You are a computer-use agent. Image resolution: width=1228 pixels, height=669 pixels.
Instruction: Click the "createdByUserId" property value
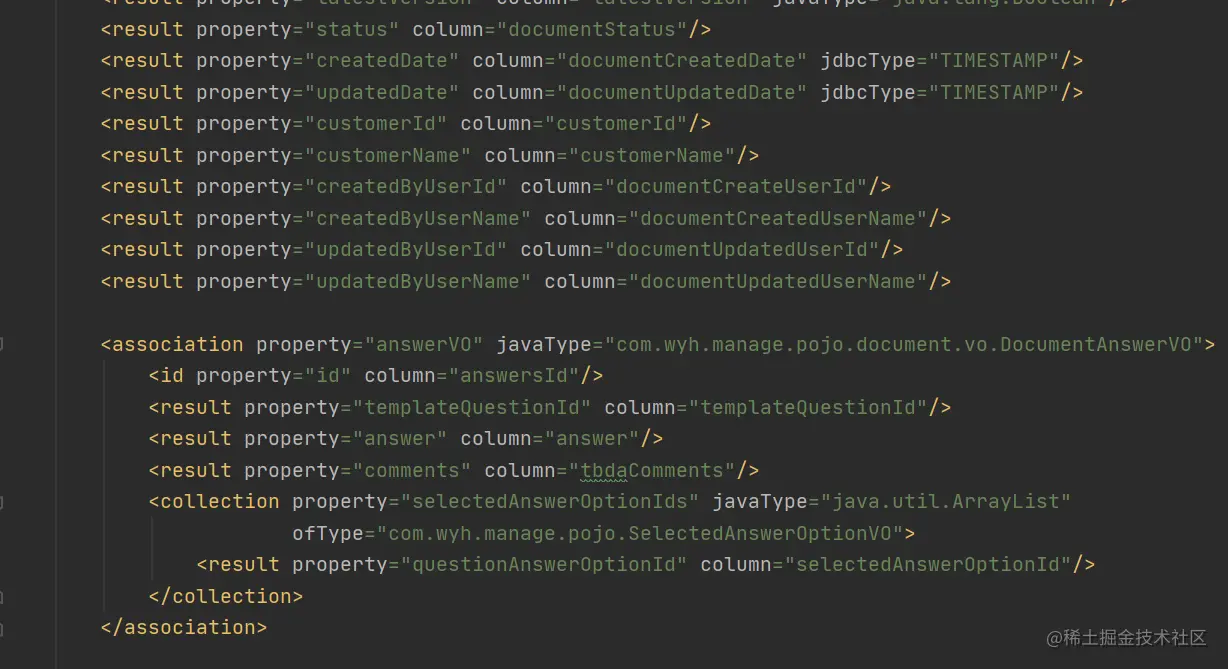click(406, 187)
